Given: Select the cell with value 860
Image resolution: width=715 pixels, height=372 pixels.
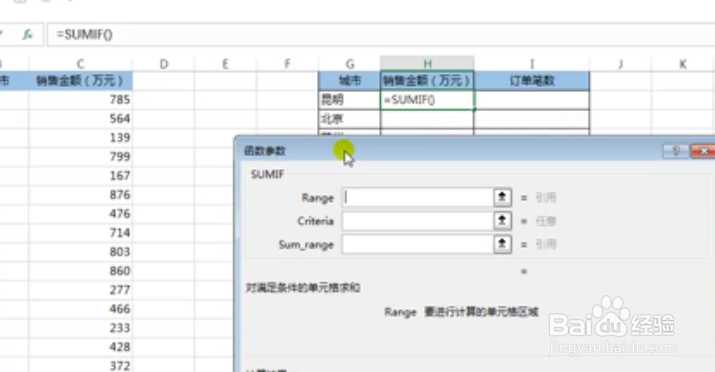Looking at the screenshot, I should [80, 271].
